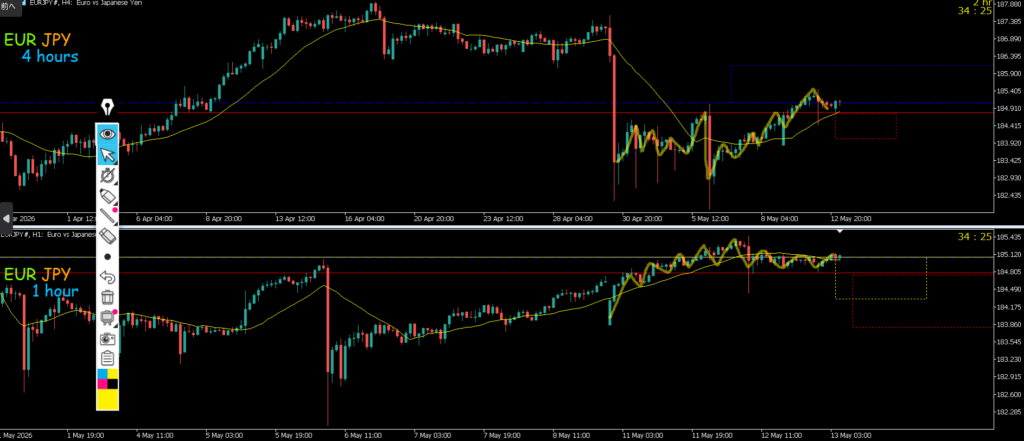Select the cyan color swatch
The width and height of the screenshot is (1024, 441).
(102, 374)
